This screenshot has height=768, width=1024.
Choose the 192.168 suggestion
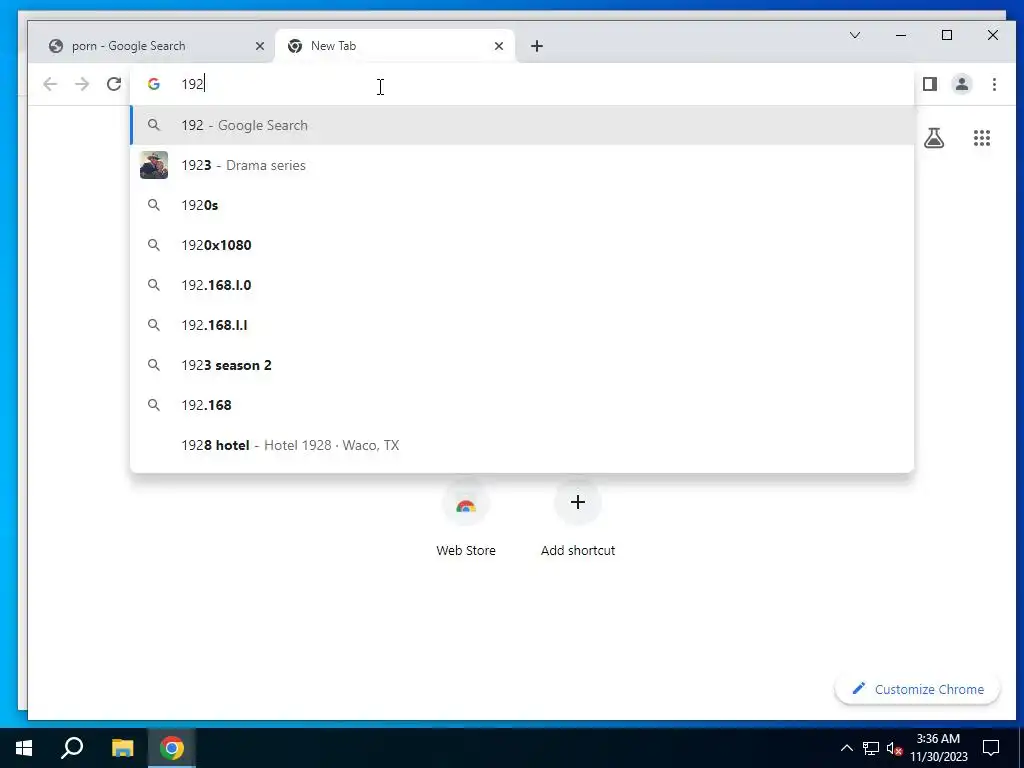point(522,405)
